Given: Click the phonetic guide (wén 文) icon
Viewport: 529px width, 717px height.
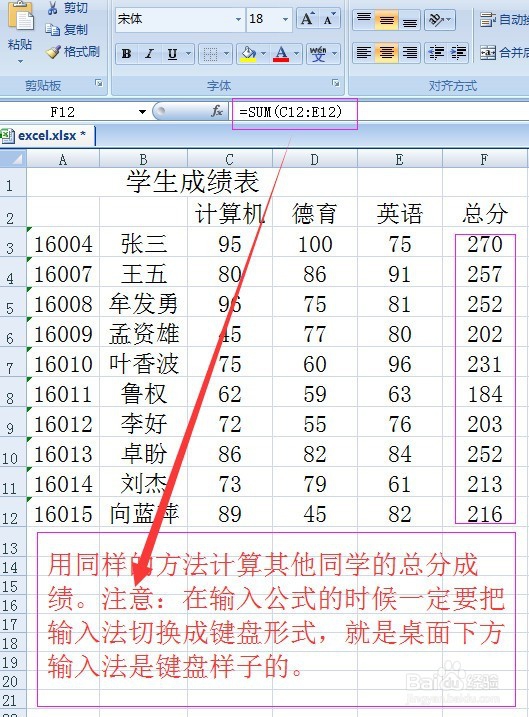Looking at the screenshot, I should [x=318, y=54].
